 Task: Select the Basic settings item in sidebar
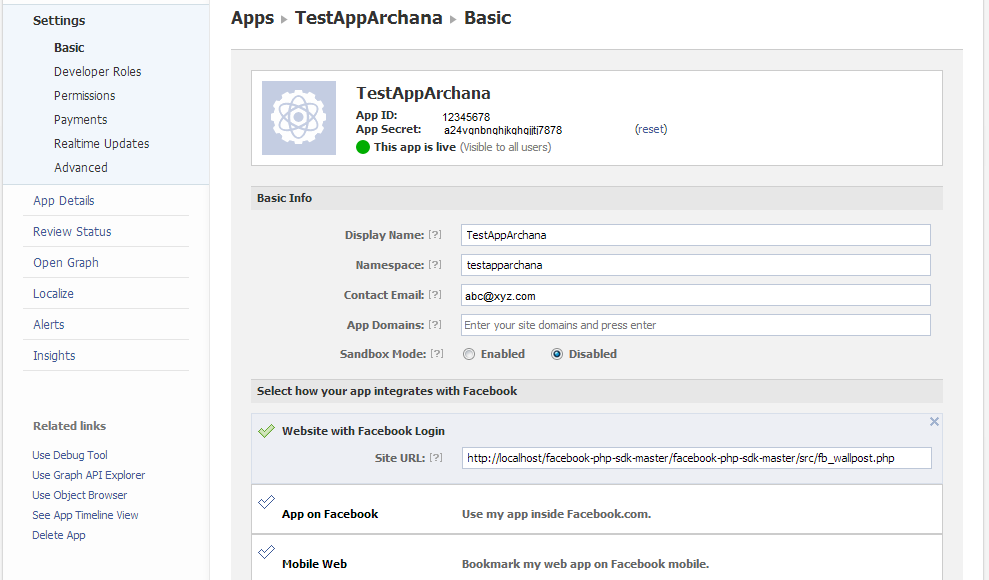coord(69,47)
